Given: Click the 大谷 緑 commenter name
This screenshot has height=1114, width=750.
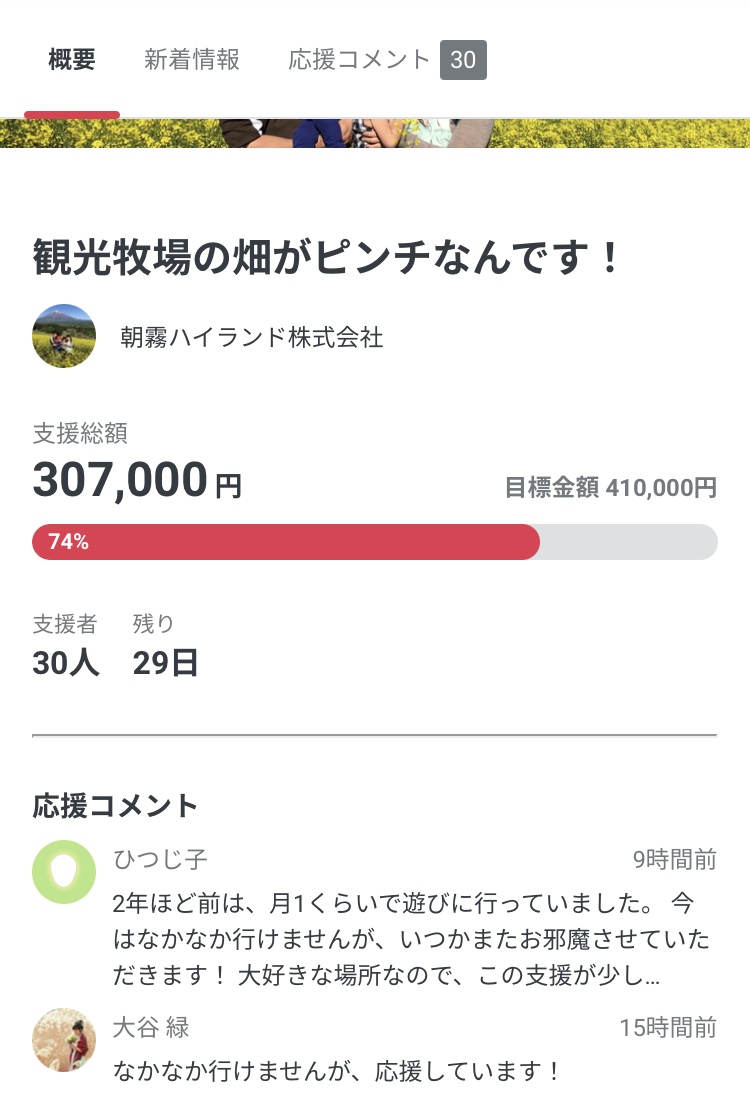Looking at the screenshot, I should [x=151, y=1027].
